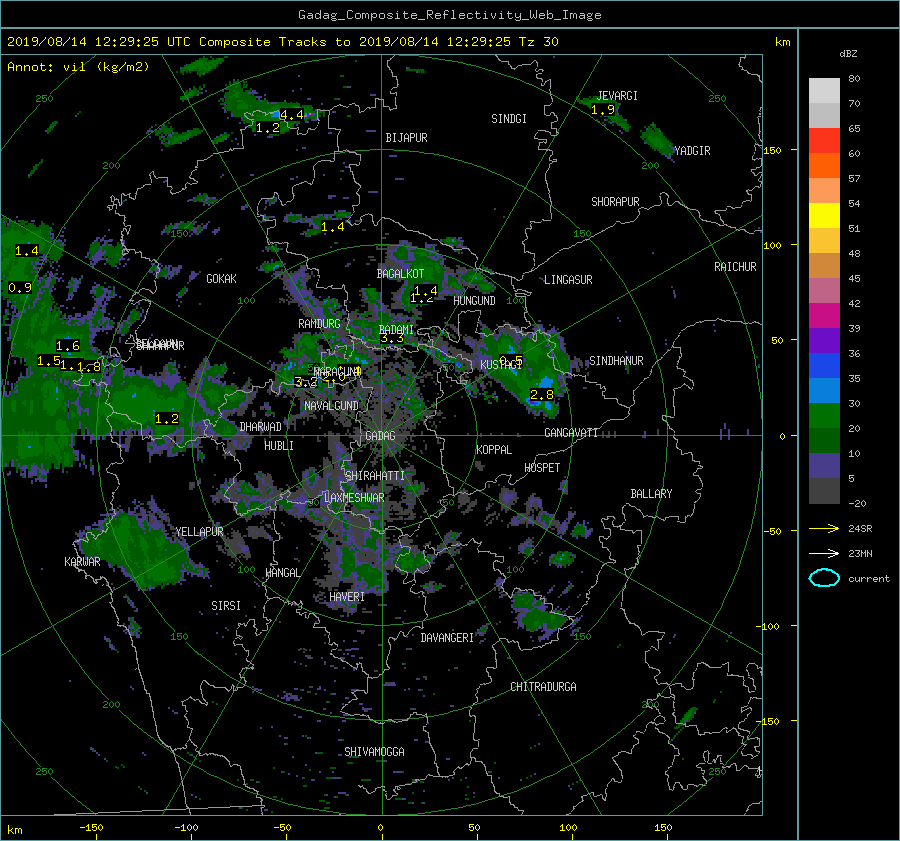Image resolution: width=900 pixels, height=841 pixels.
Task: Click the SHIRAHATTI city label
Action: [x=375, y=476]
